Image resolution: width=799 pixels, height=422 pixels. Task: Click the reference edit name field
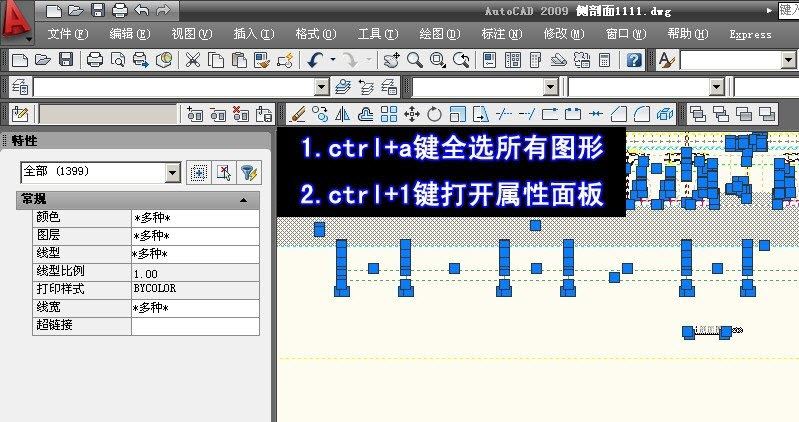click(108, 114)
